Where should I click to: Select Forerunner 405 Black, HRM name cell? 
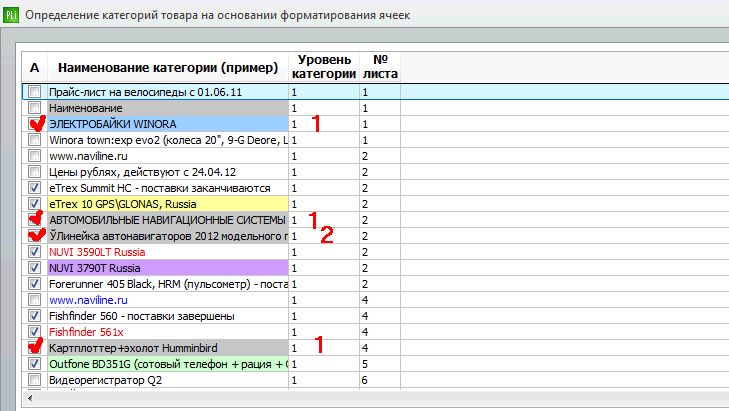(168, 284)
